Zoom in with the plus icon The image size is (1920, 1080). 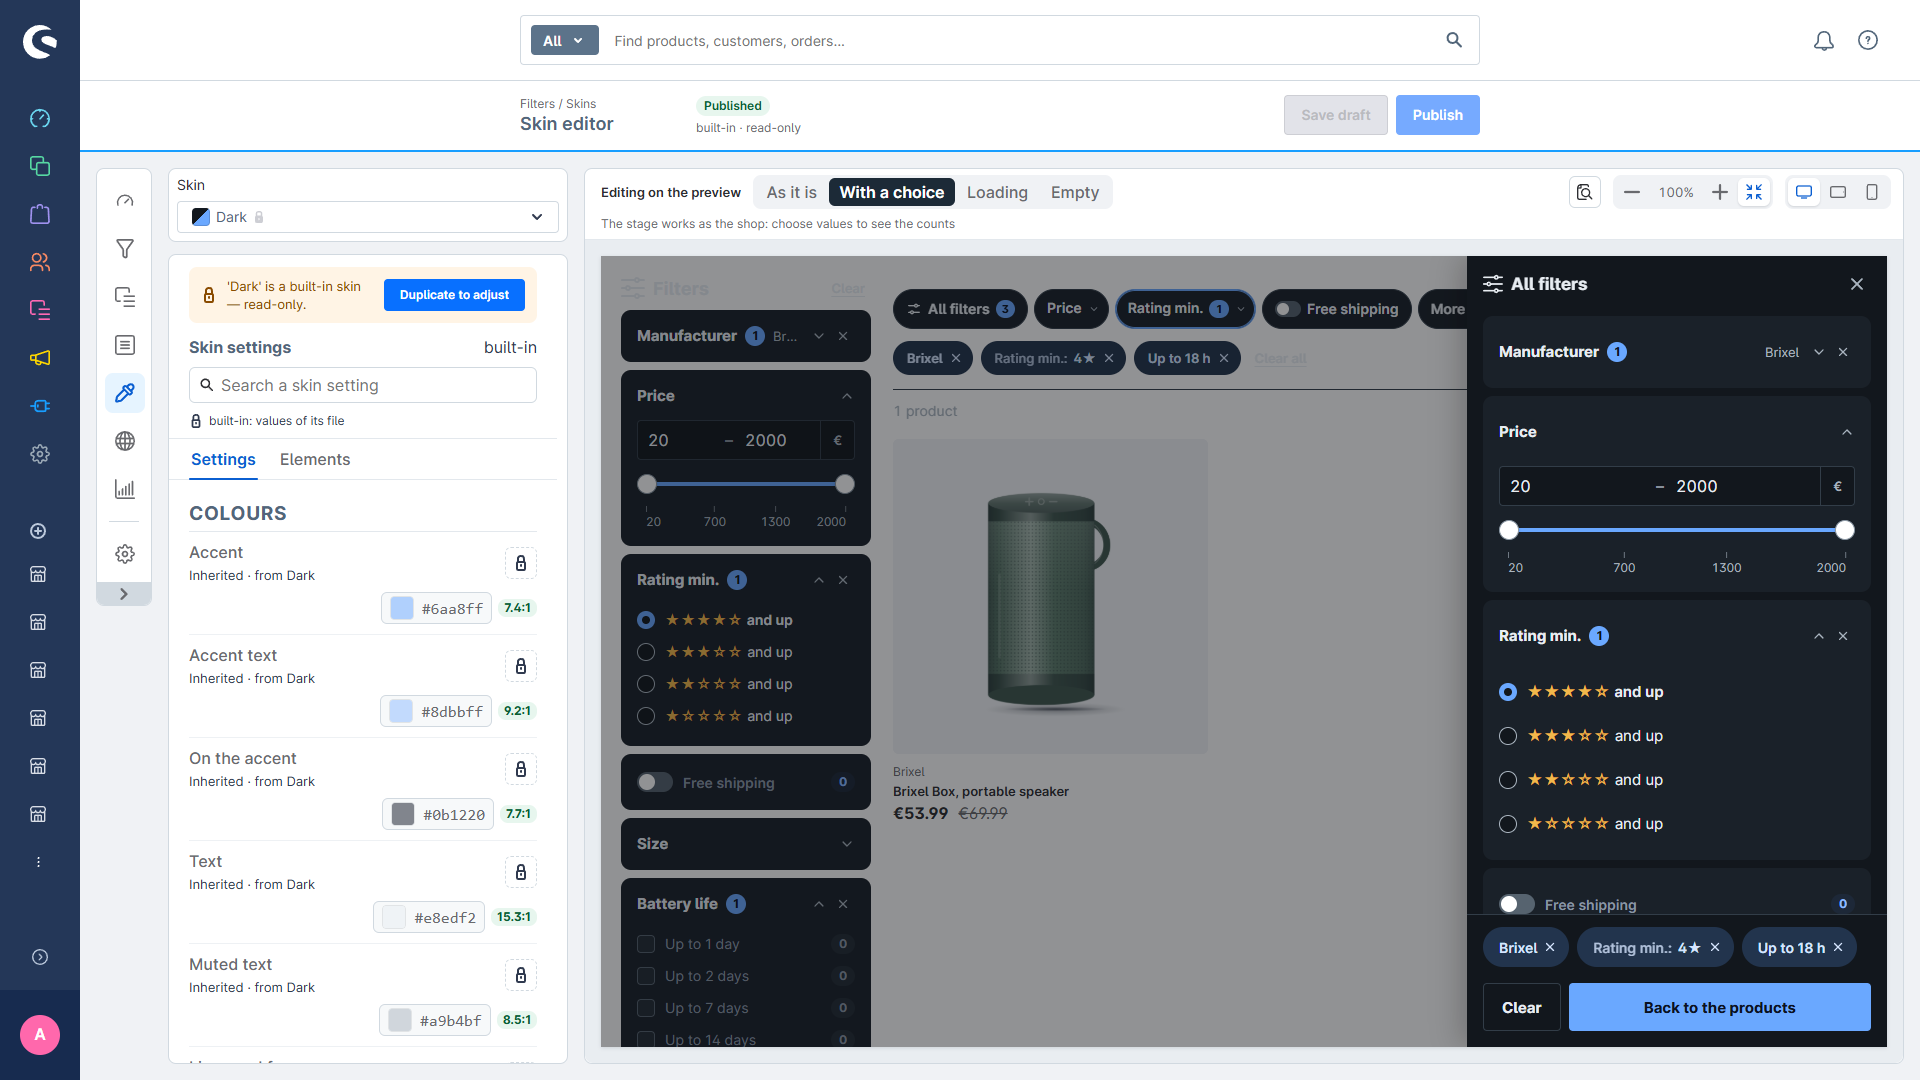pos(1720,192)
